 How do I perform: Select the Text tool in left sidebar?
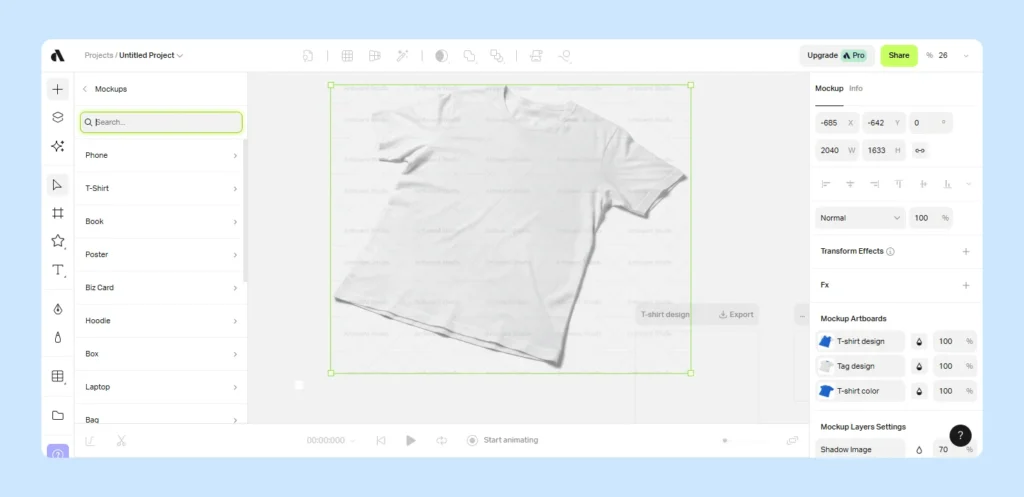point(58,270)
